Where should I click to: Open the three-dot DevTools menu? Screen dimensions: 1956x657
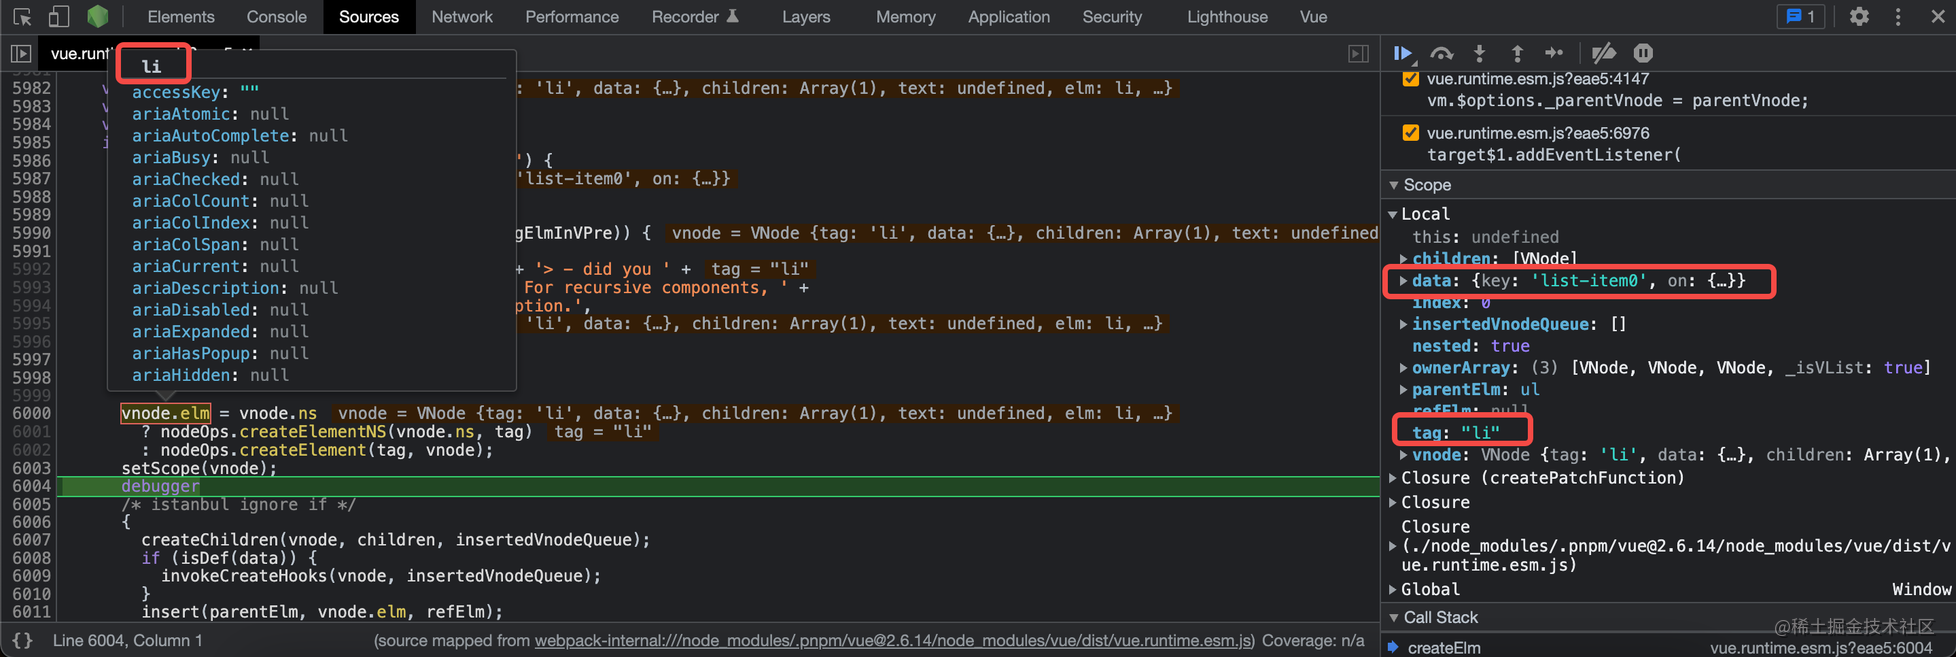[1898, 17]
